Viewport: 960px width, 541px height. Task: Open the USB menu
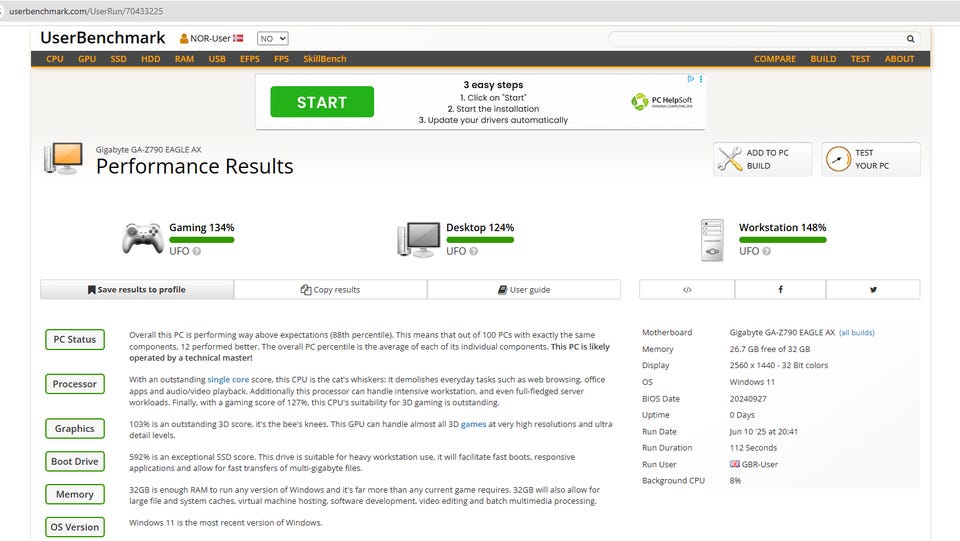(217, 59)
